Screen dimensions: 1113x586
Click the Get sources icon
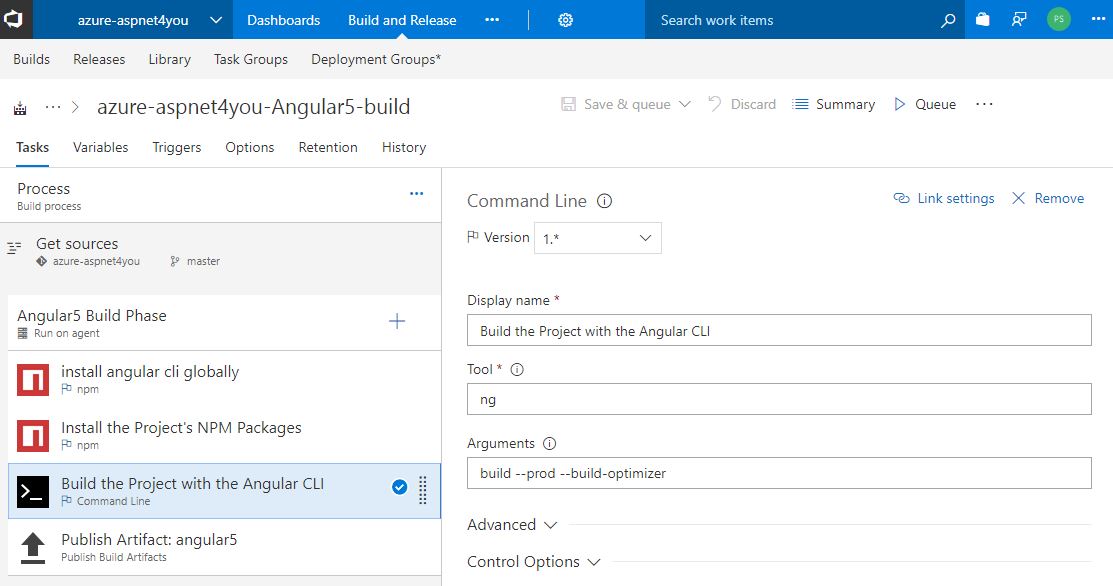(13, 248)
